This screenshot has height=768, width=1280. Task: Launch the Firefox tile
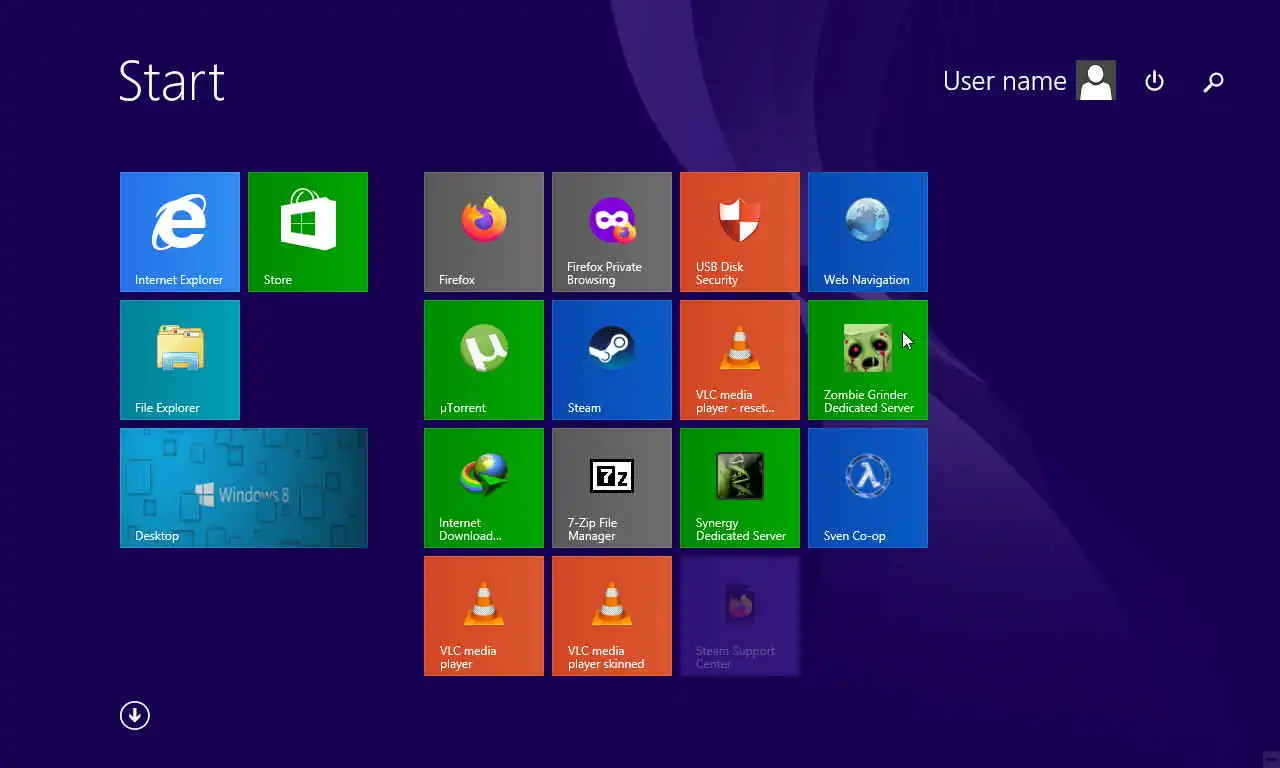click(484, 232)
